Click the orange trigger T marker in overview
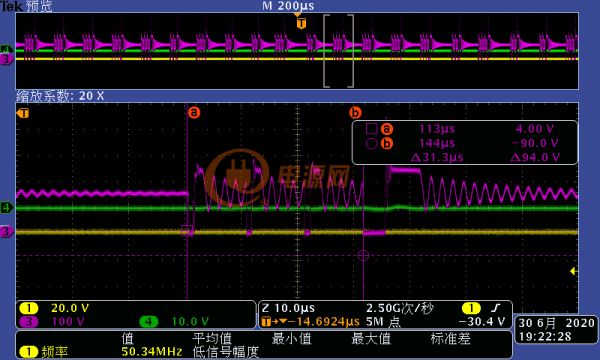This screenshot has width=600, height=360. point(301,23)
